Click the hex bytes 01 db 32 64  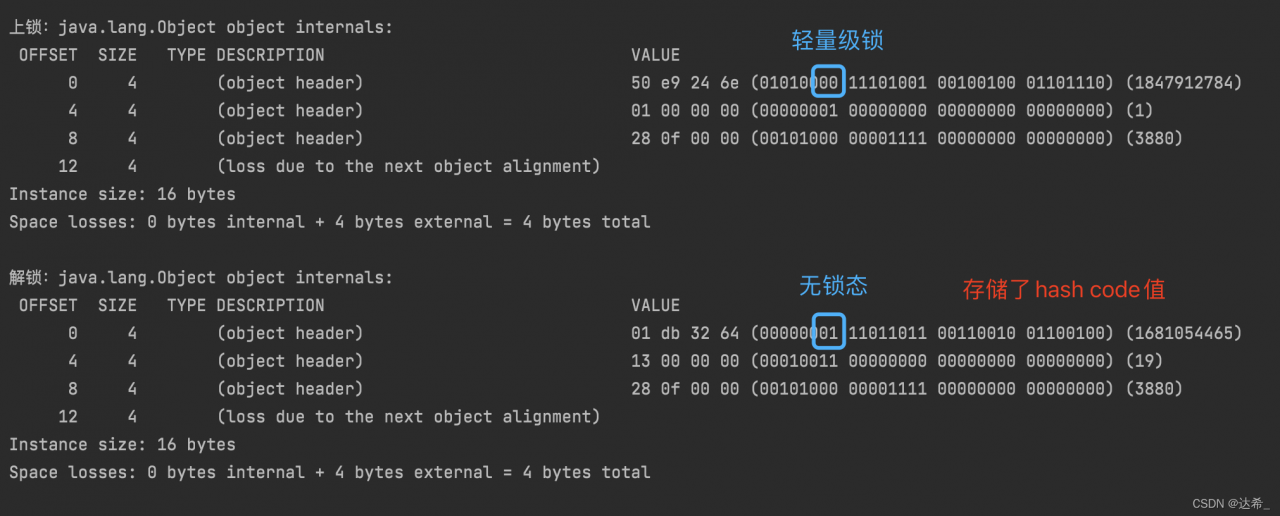(x=685, y=333)
